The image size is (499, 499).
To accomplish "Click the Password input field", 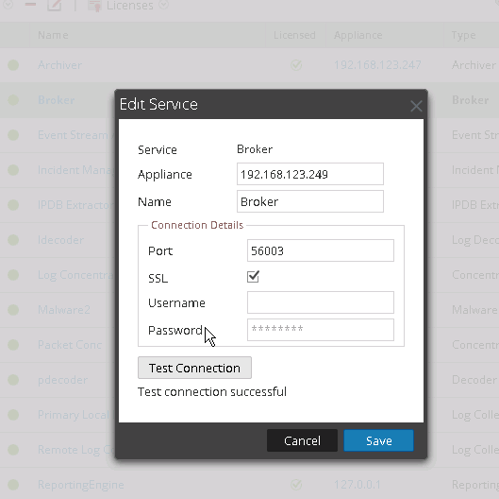I will pos(320,330).
